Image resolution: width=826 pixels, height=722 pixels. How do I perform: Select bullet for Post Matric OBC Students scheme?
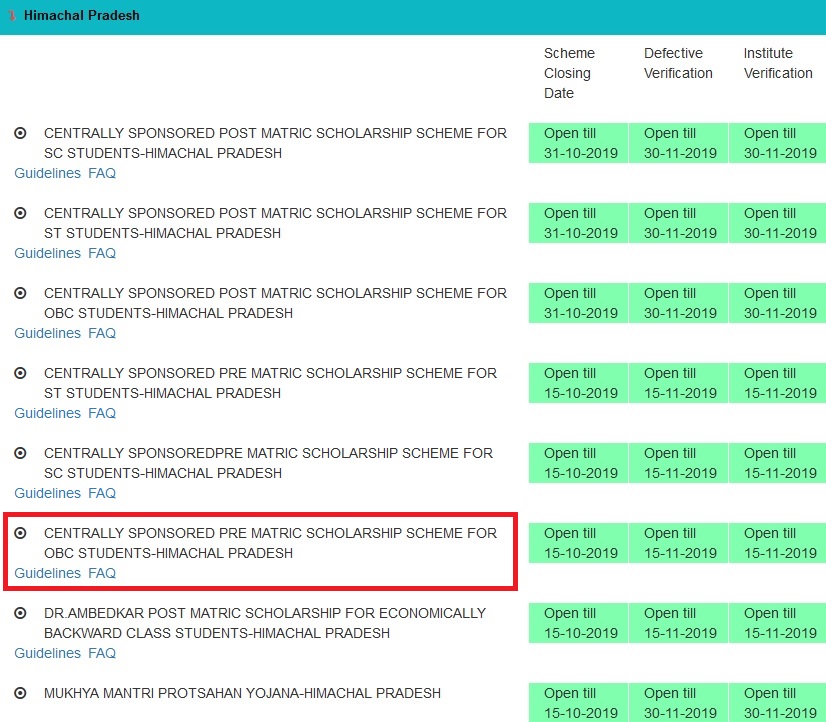pos(20,293)
